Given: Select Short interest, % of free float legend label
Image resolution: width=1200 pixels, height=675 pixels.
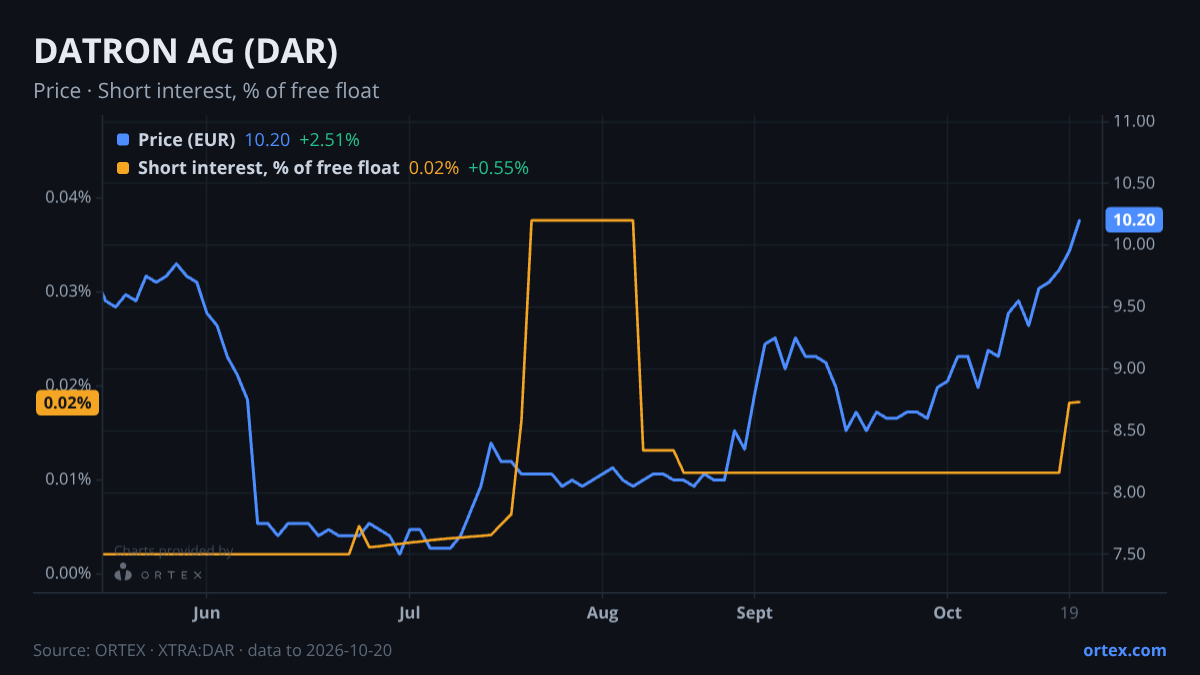Looking at the screenshot, I should pyautogui.click(x=269, y=168).
